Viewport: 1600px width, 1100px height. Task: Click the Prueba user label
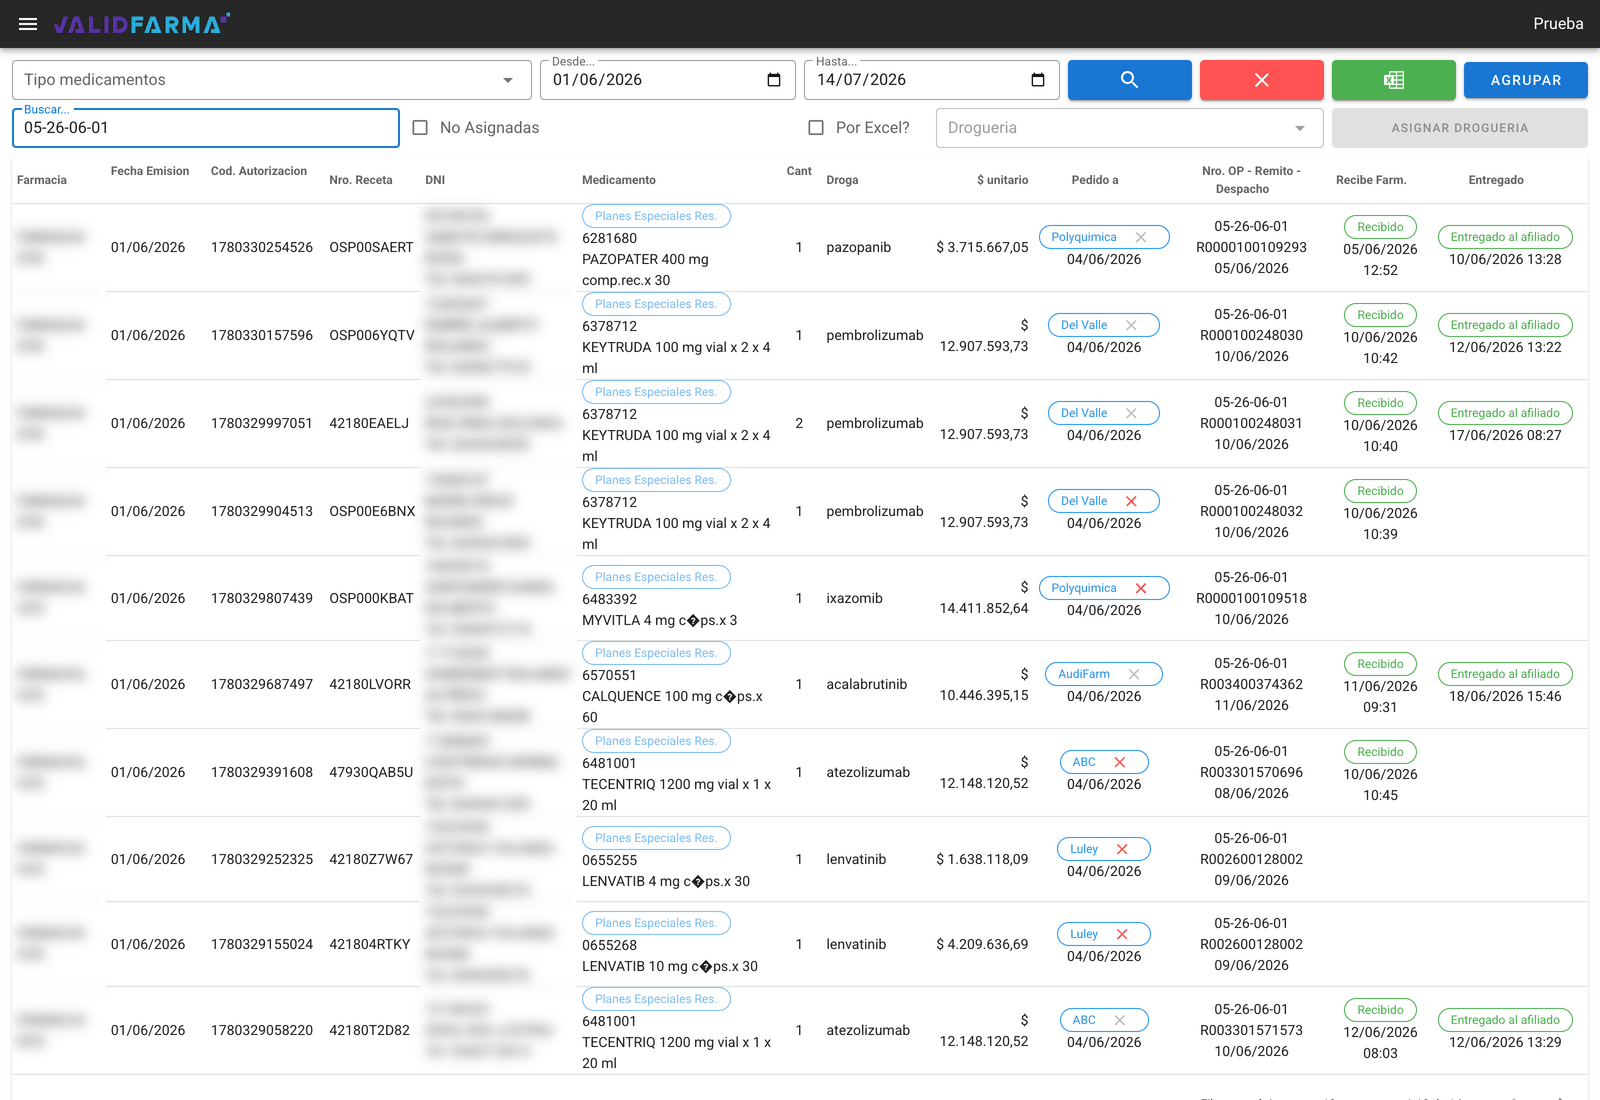click(x=1558, y=24)
